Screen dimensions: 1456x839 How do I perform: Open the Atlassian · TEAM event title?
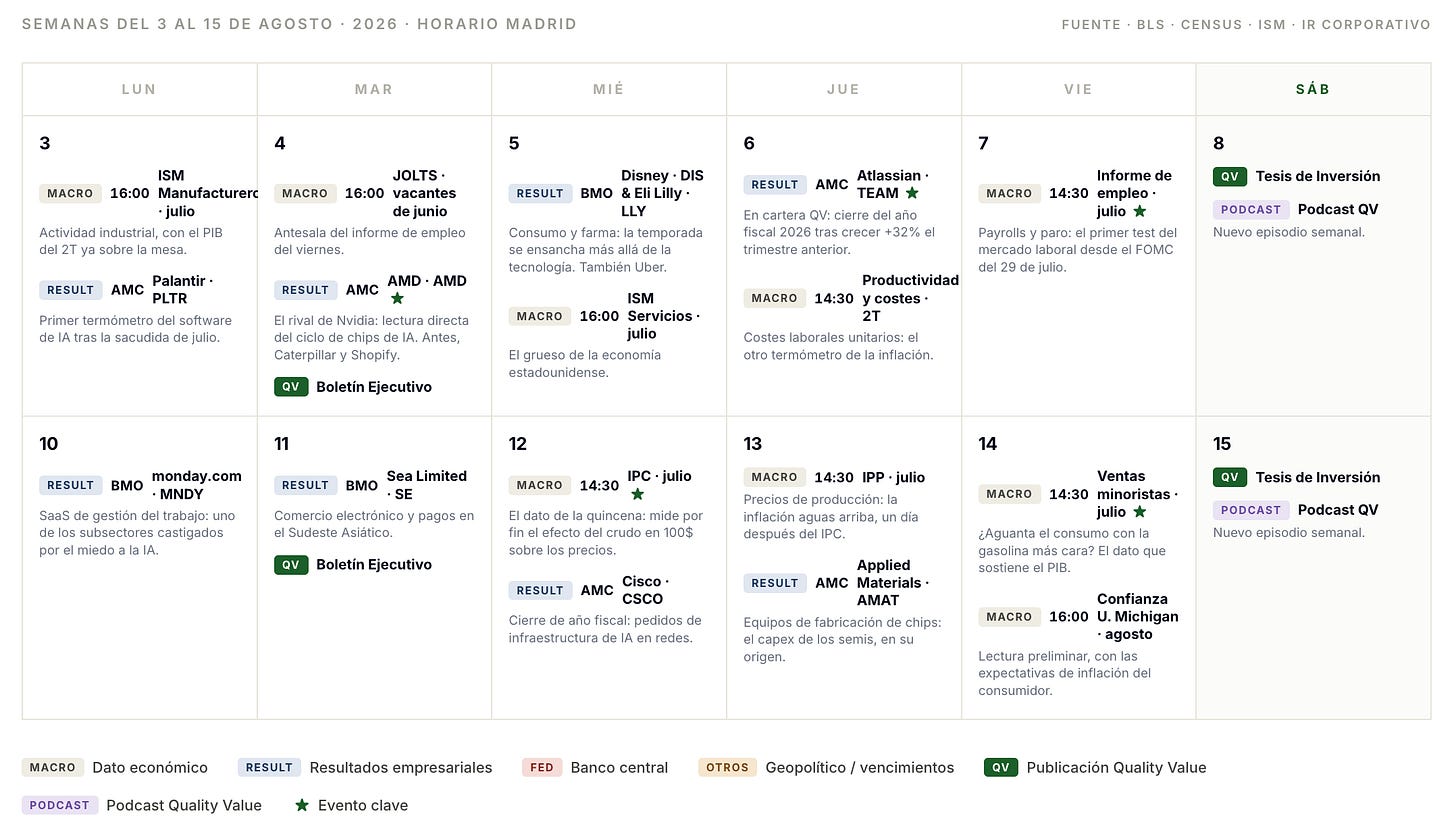893,184
